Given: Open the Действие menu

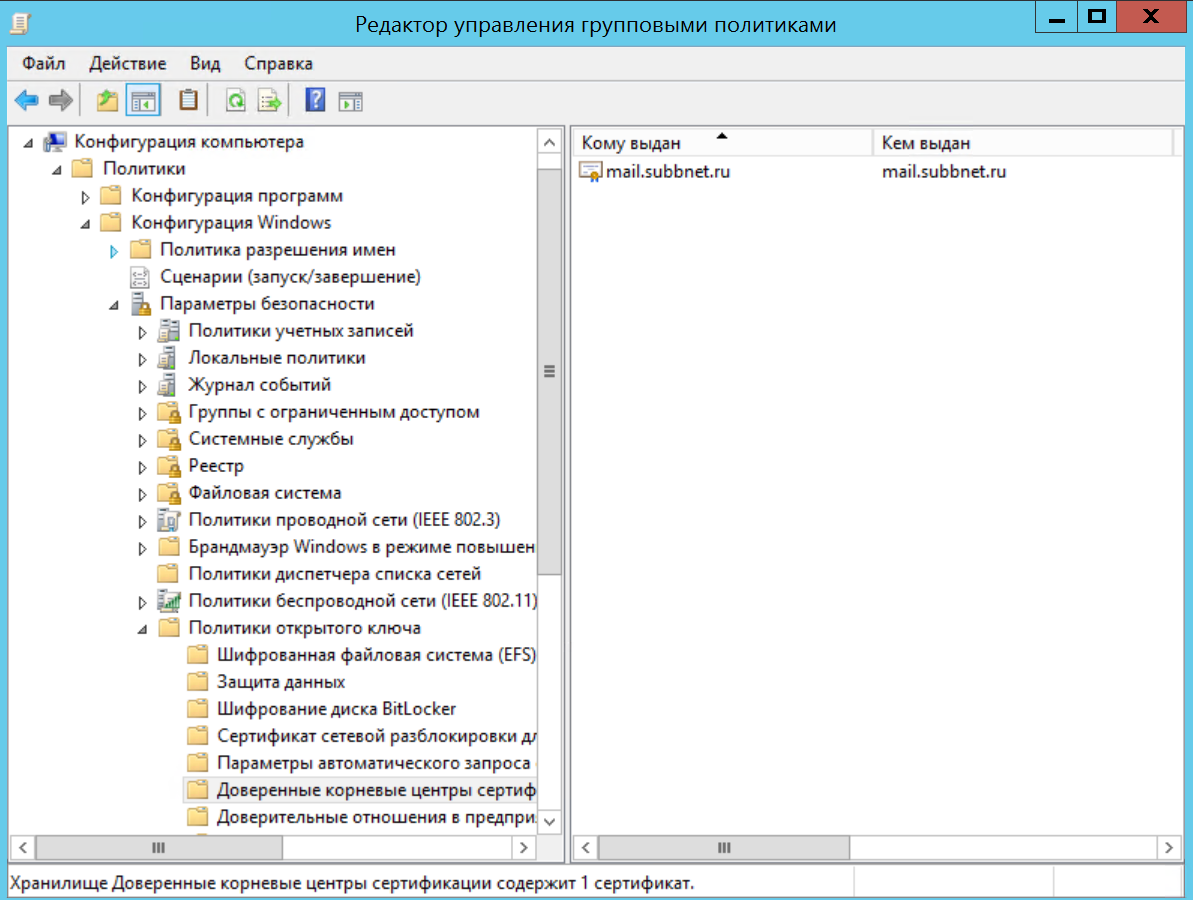Looking at the screenshot, I should point(127,63).
